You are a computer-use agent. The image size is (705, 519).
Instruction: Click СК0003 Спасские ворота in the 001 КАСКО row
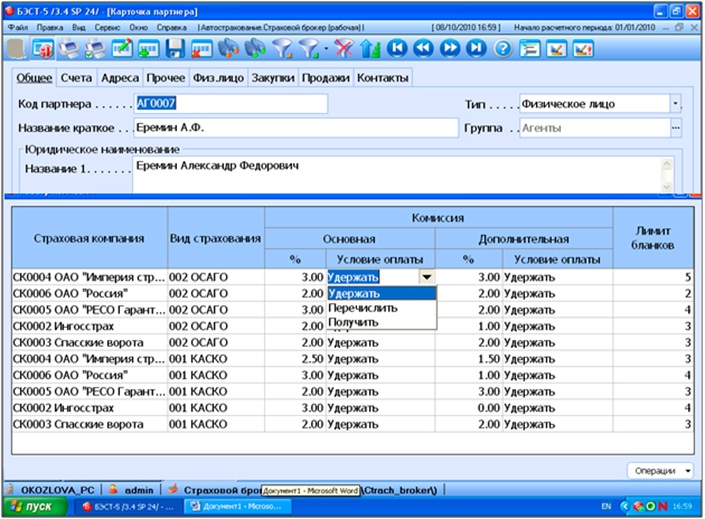tap(89, 424)
